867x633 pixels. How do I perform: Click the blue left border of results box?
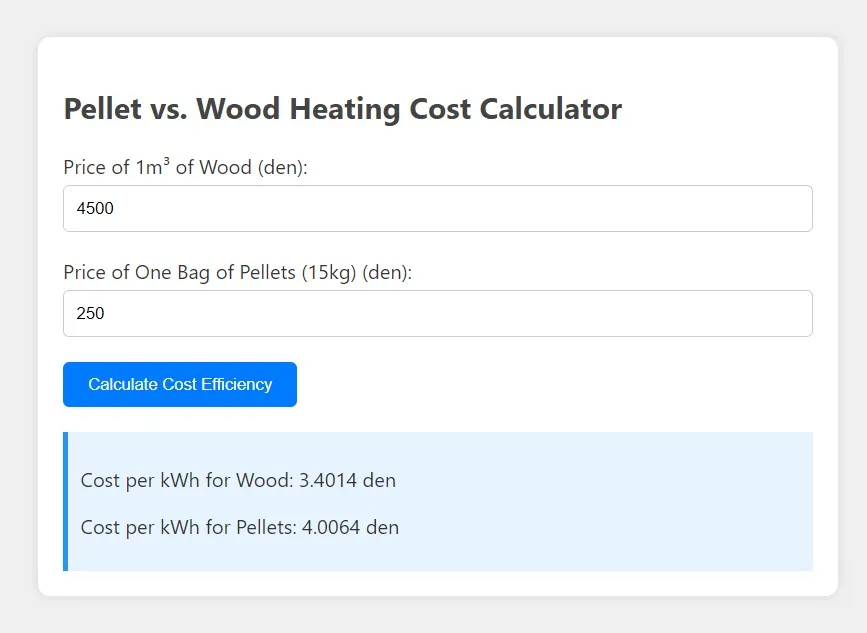(65, 501)
